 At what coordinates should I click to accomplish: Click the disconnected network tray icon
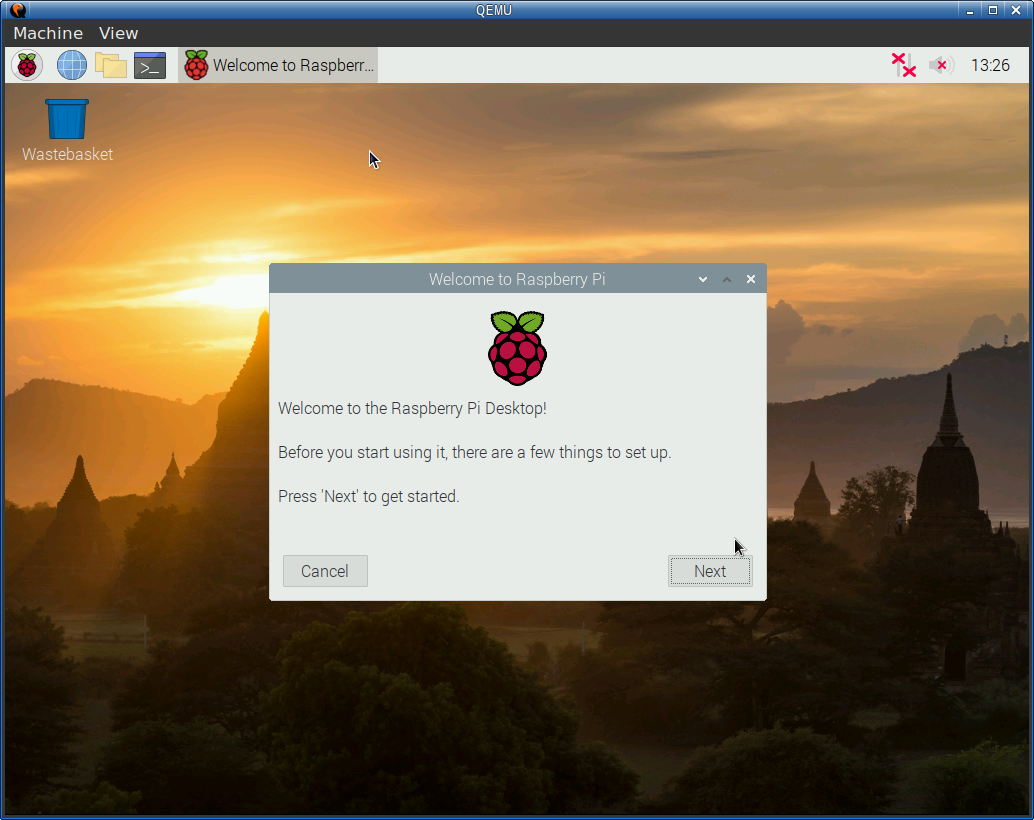tap(903, 65)
